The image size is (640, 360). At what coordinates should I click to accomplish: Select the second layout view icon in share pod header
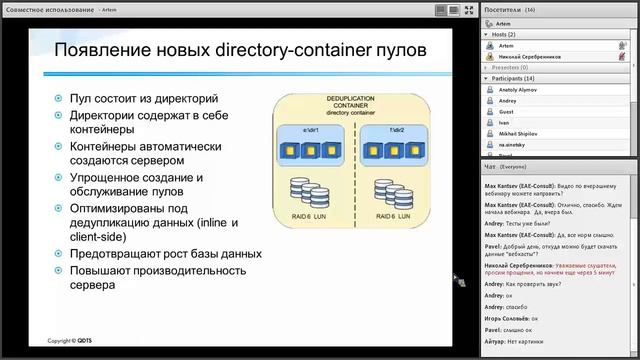[453, 10]
